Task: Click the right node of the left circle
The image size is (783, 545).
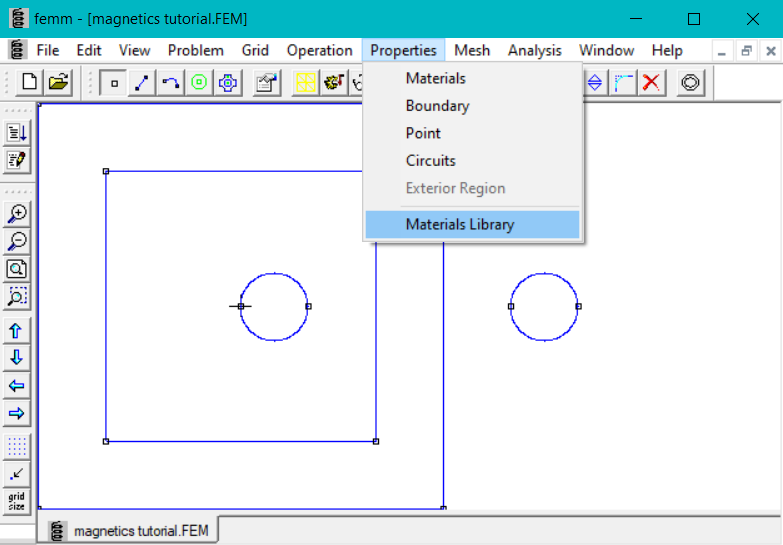Action: (x=308, y=306)
